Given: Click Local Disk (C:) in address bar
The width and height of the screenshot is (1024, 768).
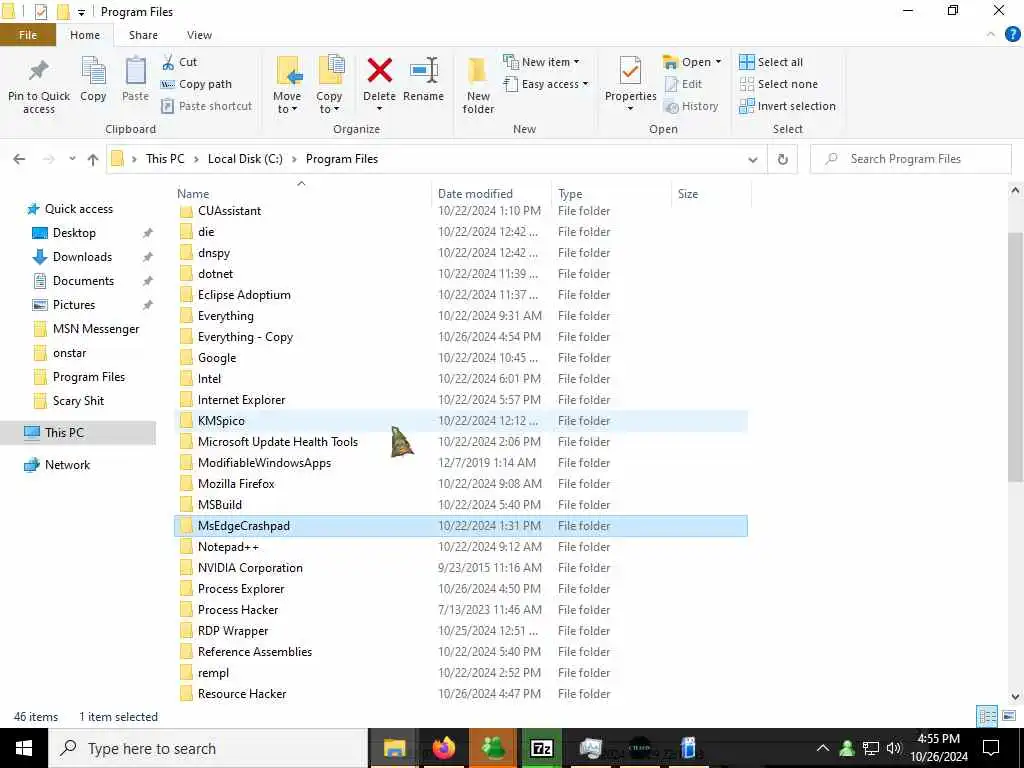Looking at the screenshot, I should [x=245, y=159].
